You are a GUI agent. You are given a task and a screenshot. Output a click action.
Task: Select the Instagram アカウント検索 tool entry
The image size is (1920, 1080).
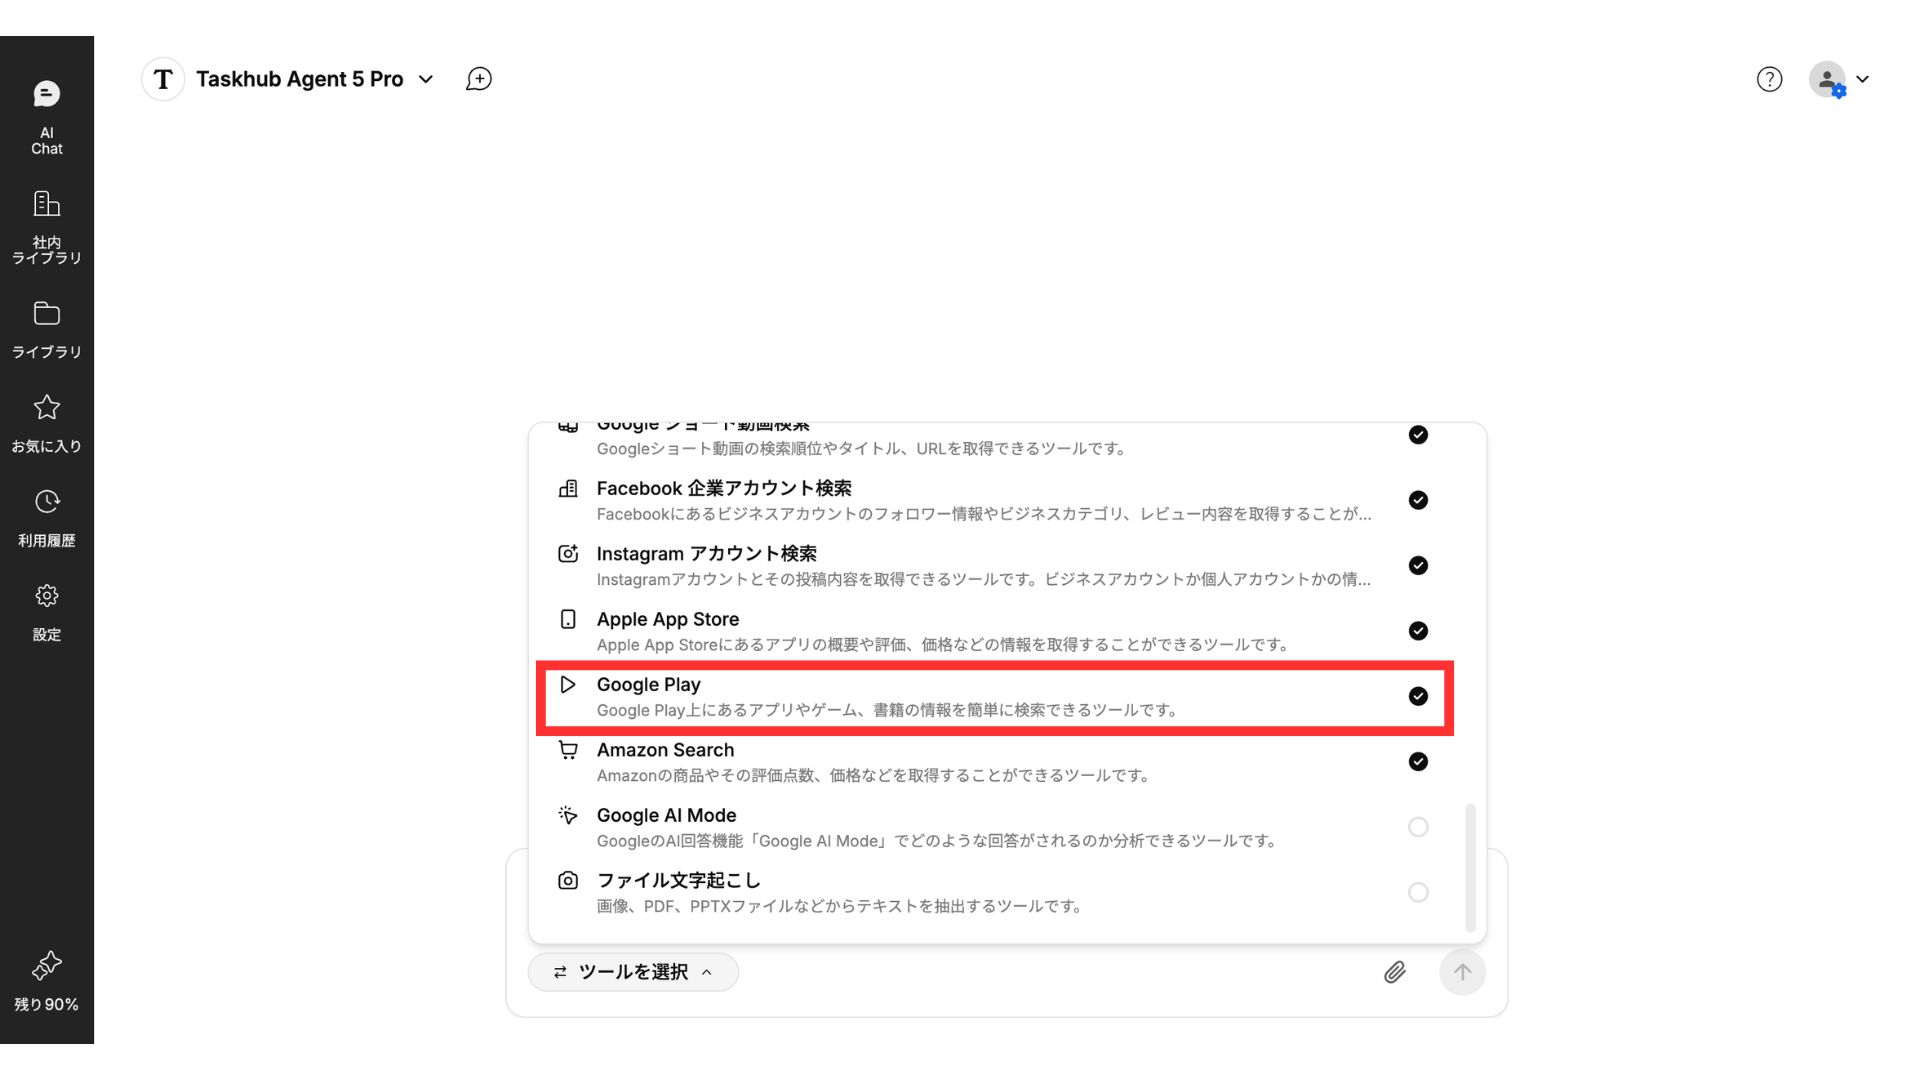coord(706,554)
